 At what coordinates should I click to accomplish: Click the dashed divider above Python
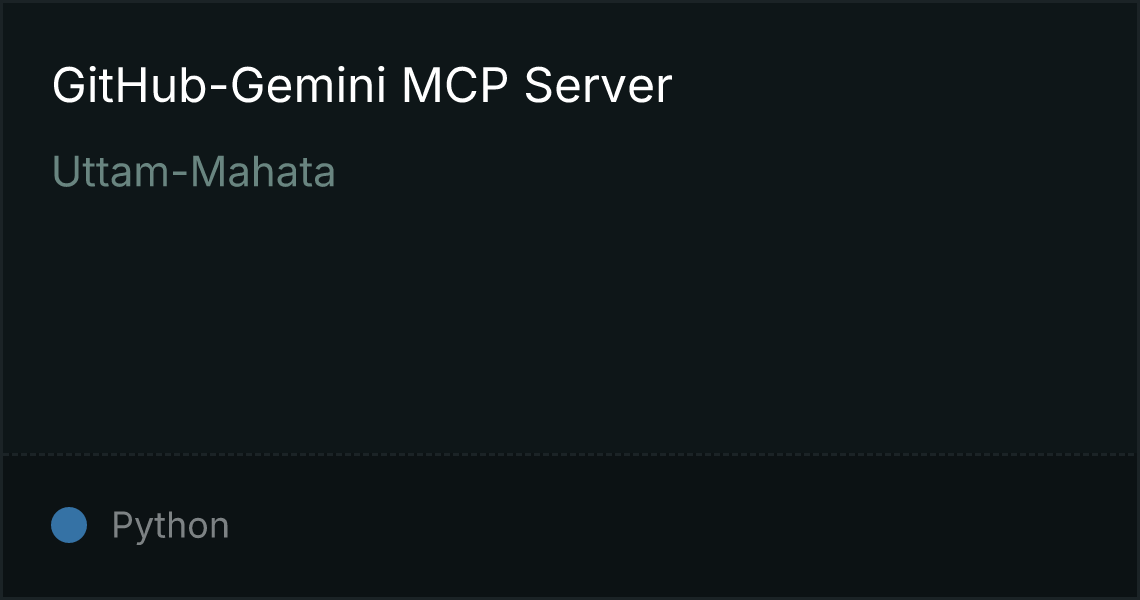click(x=570, y=455)
